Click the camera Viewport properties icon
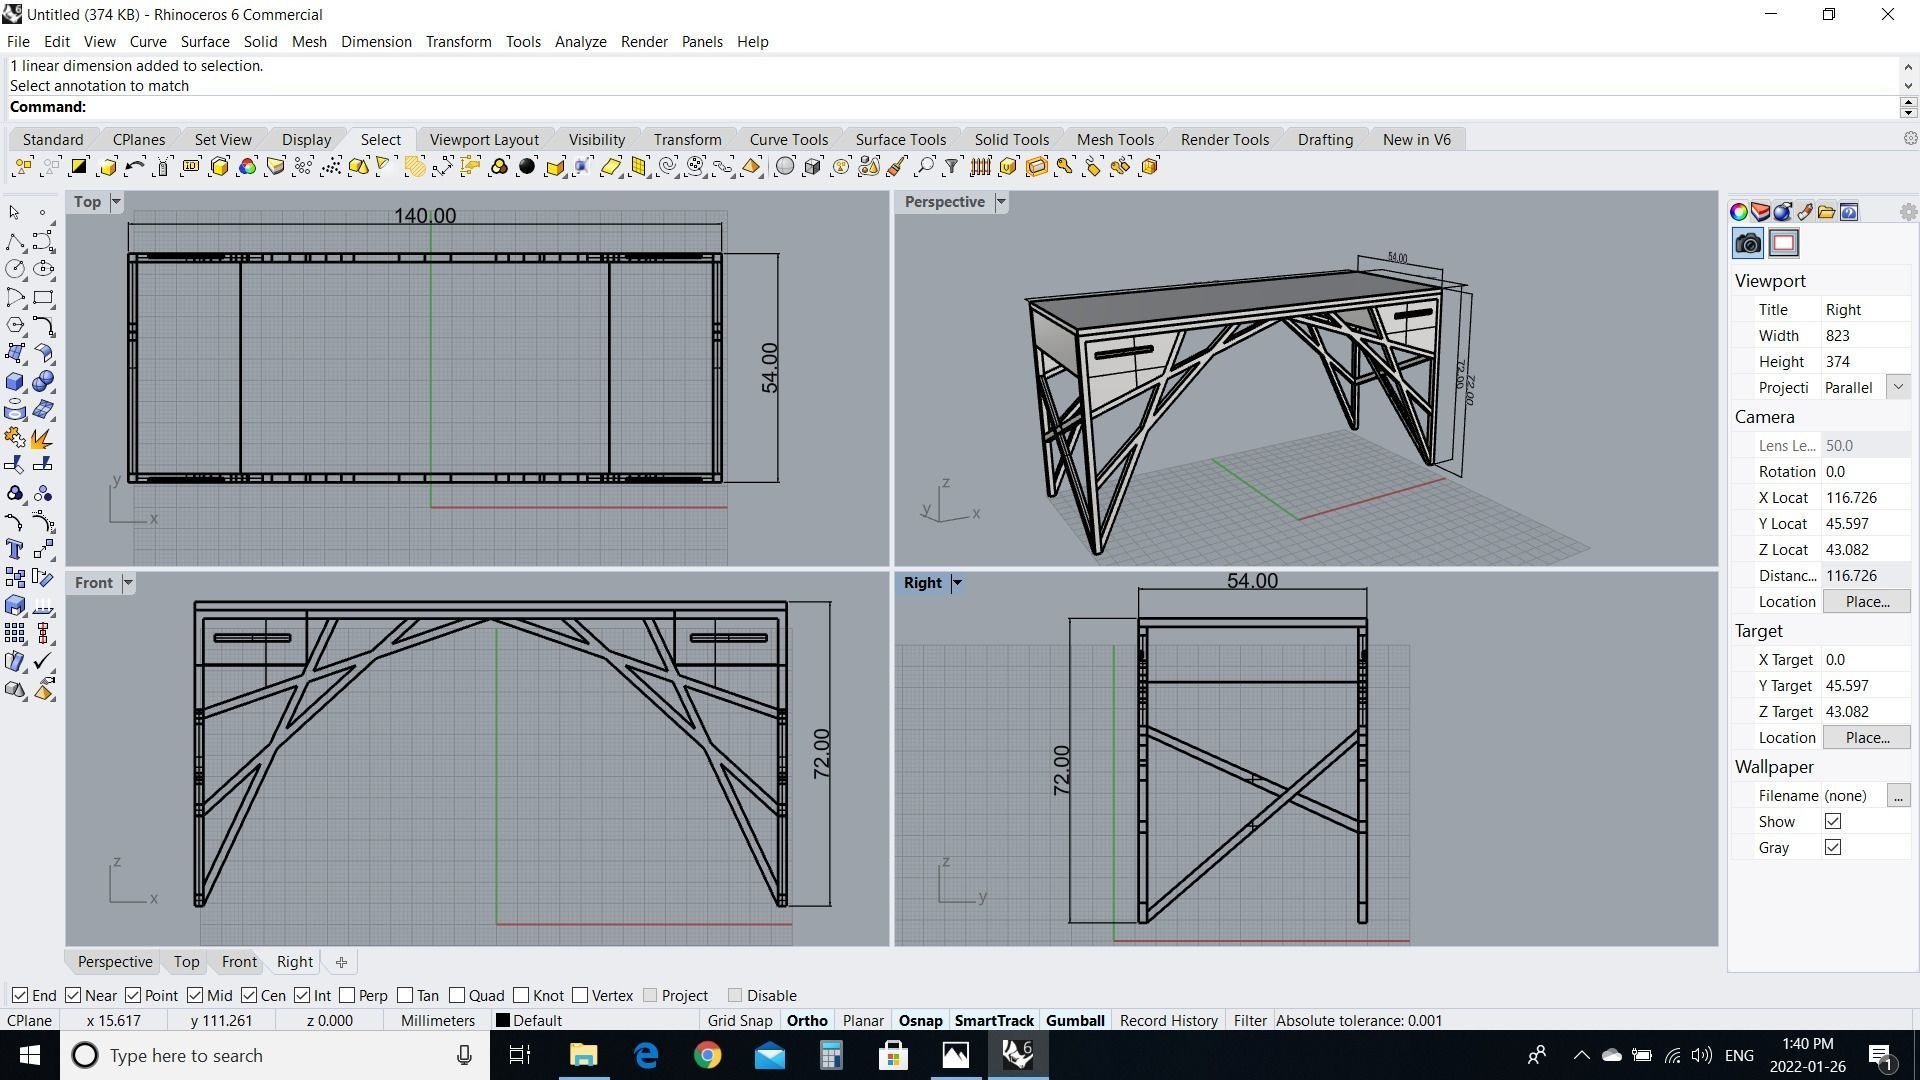The image size is (1920, 1080). tap(1748, 243)
